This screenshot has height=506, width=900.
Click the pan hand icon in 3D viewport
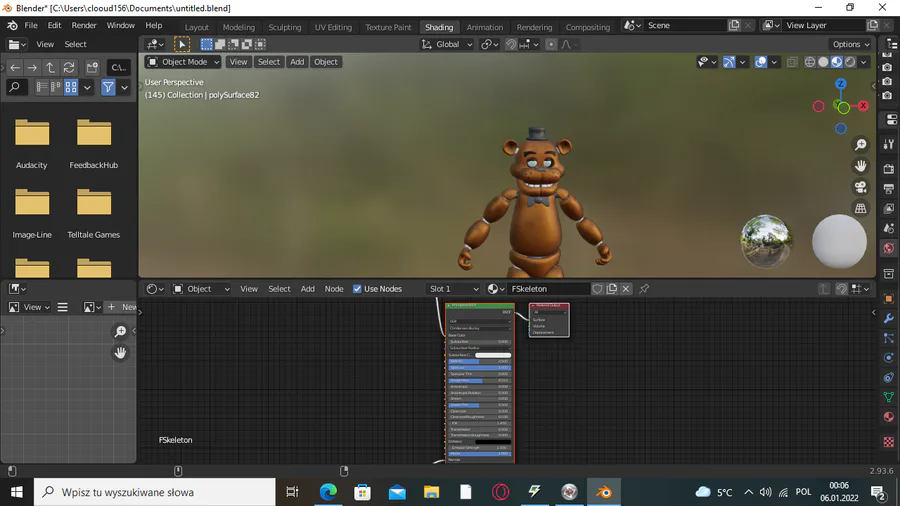860,166
